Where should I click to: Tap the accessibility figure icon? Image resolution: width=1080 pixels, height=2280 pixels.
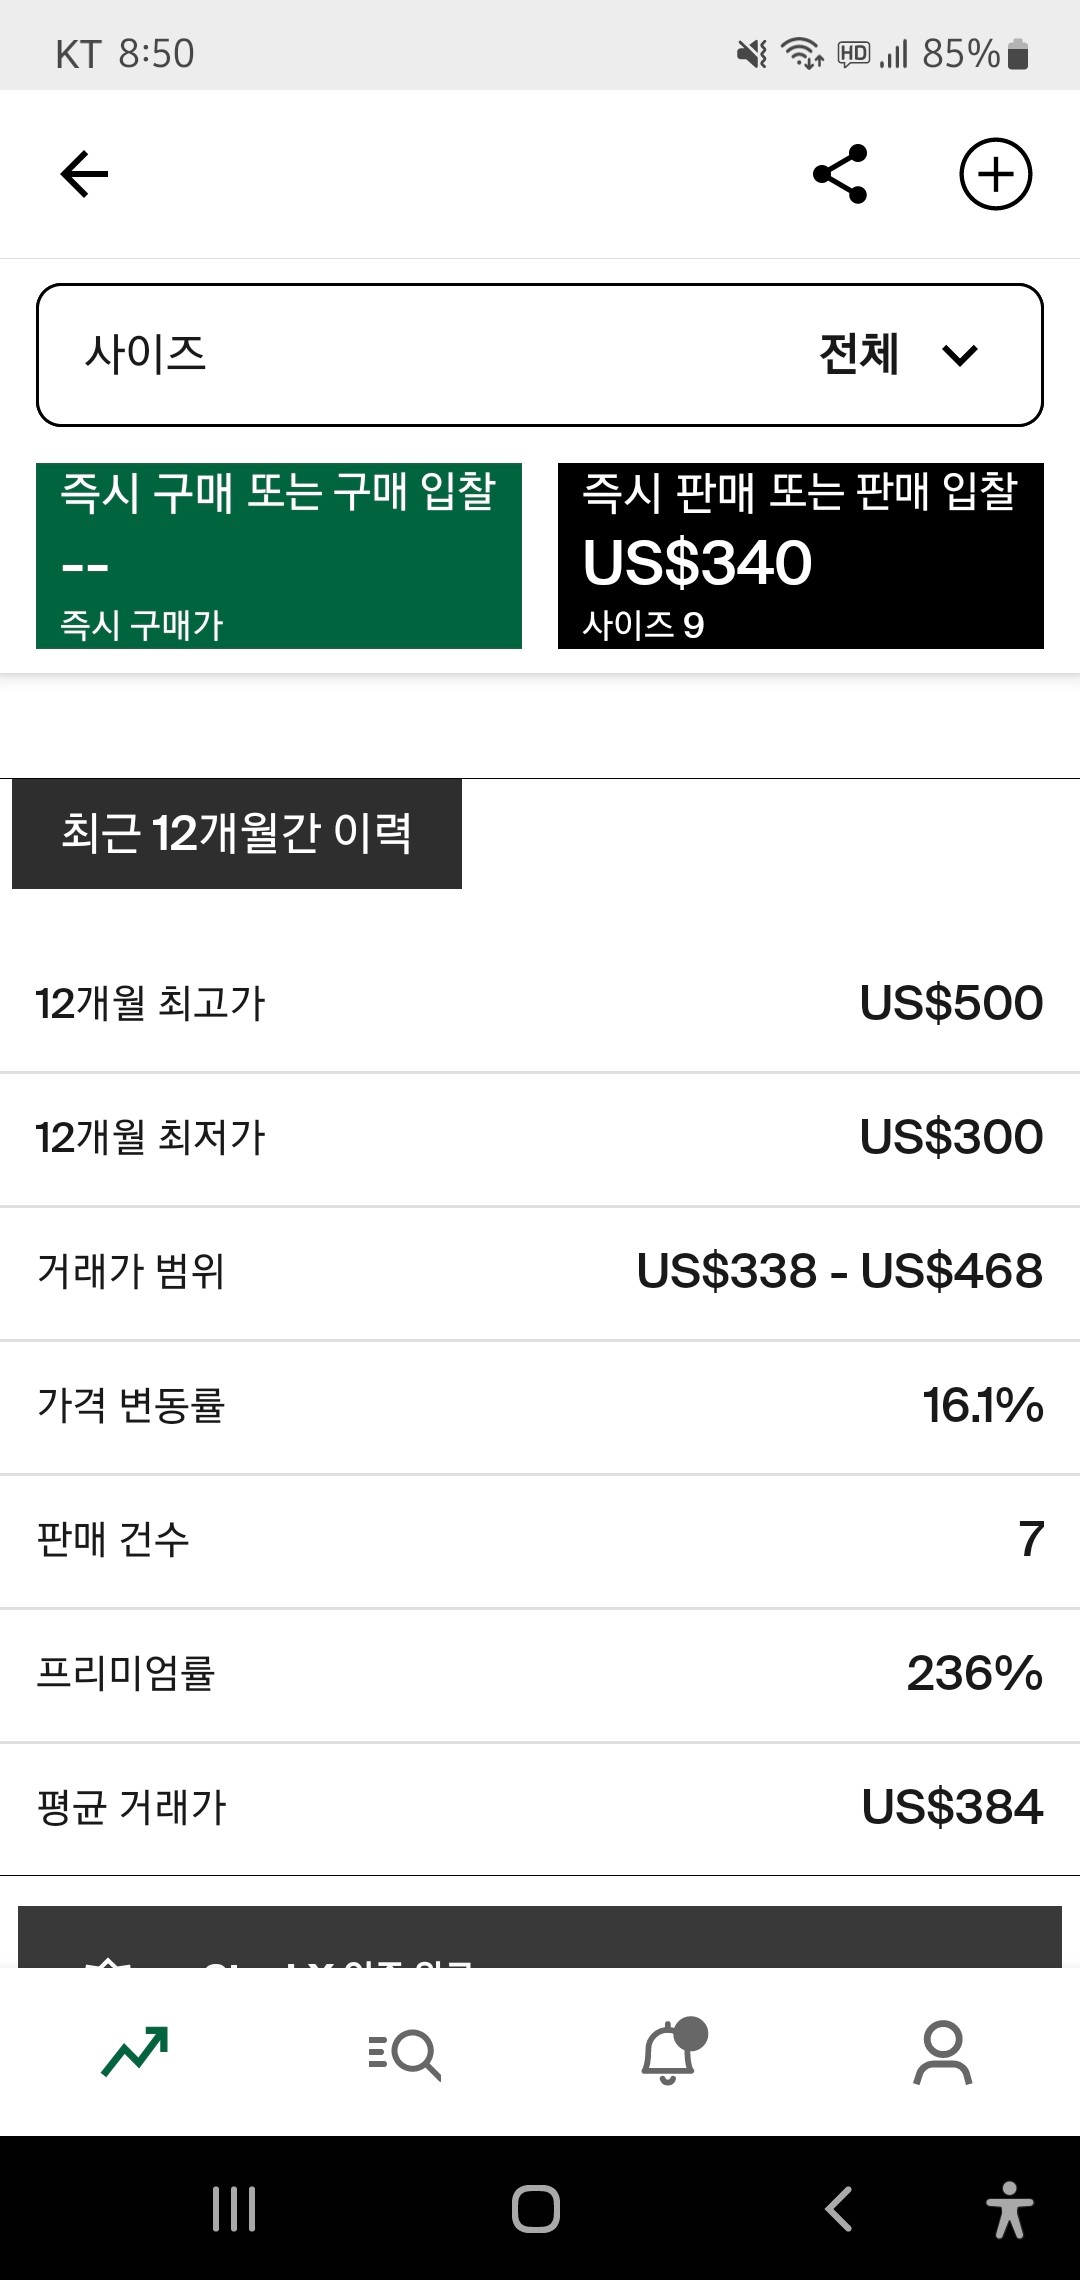click(1008, 2210)
